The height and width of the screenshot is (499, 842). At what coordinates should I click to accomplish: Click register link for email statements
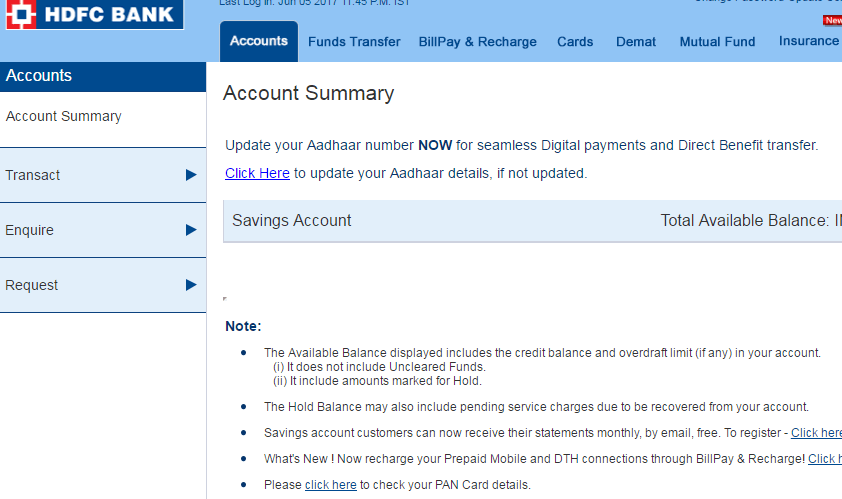816,433
